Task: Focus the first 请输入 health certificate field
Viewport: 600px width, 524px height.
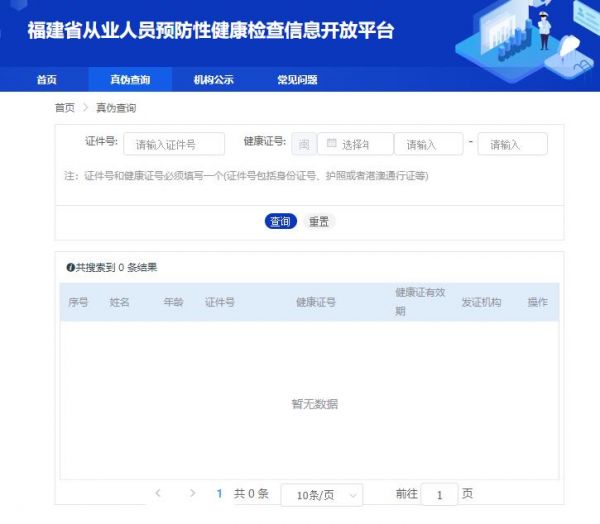Action: (429, 144)
